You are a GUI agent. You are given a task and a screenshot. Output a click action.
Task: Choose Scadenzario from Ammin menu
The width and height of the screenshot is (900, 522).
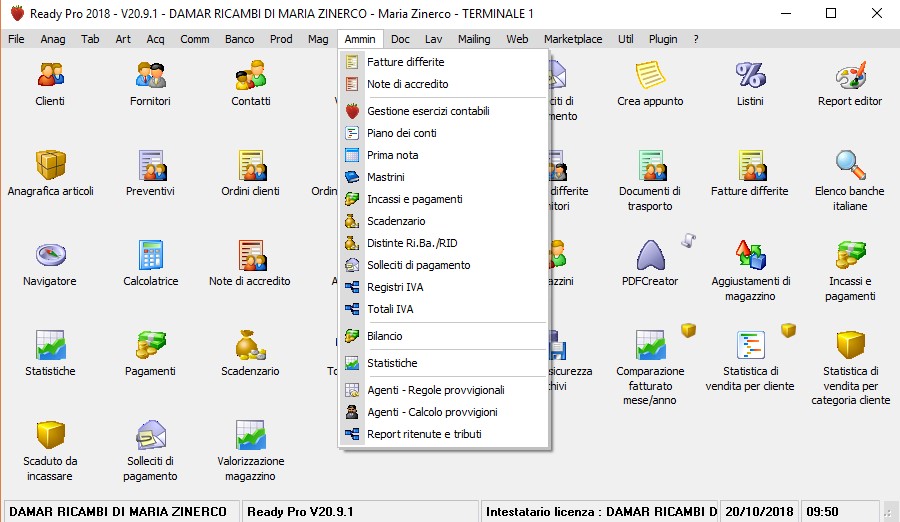tap(444, 221)
